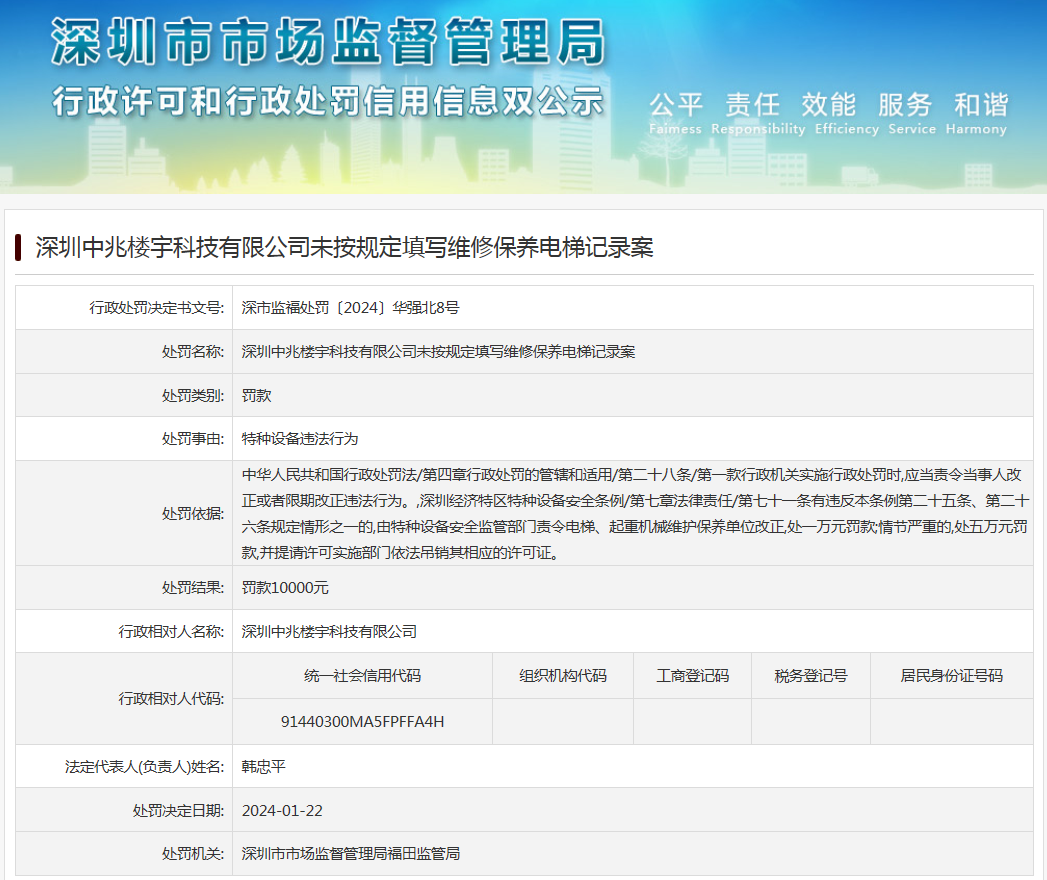
Task: Select the credit code 91440300MA5FPFFA4H
Action: pyautogui.click(x=363, y=722)
